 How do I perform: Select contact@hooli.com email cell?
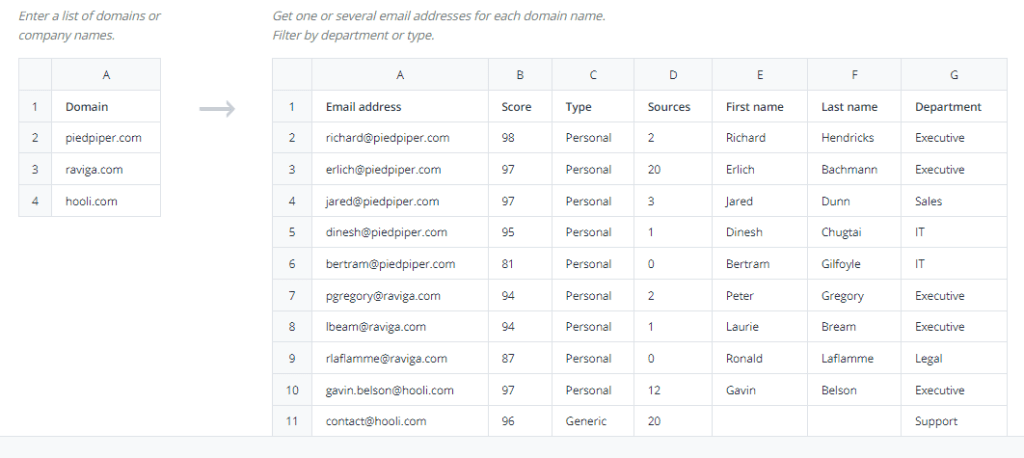tap(400, 421)
